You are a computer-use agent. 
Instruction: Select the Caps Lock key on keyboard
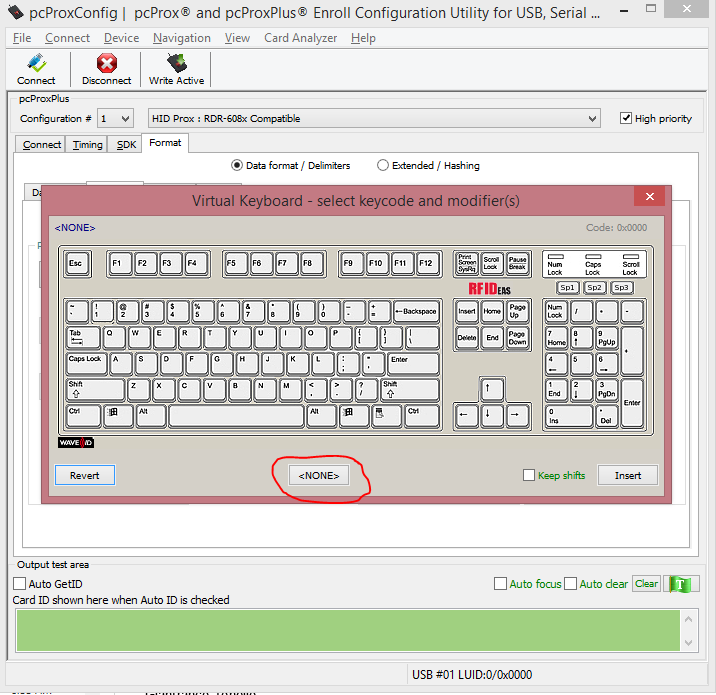pos(86,364)
